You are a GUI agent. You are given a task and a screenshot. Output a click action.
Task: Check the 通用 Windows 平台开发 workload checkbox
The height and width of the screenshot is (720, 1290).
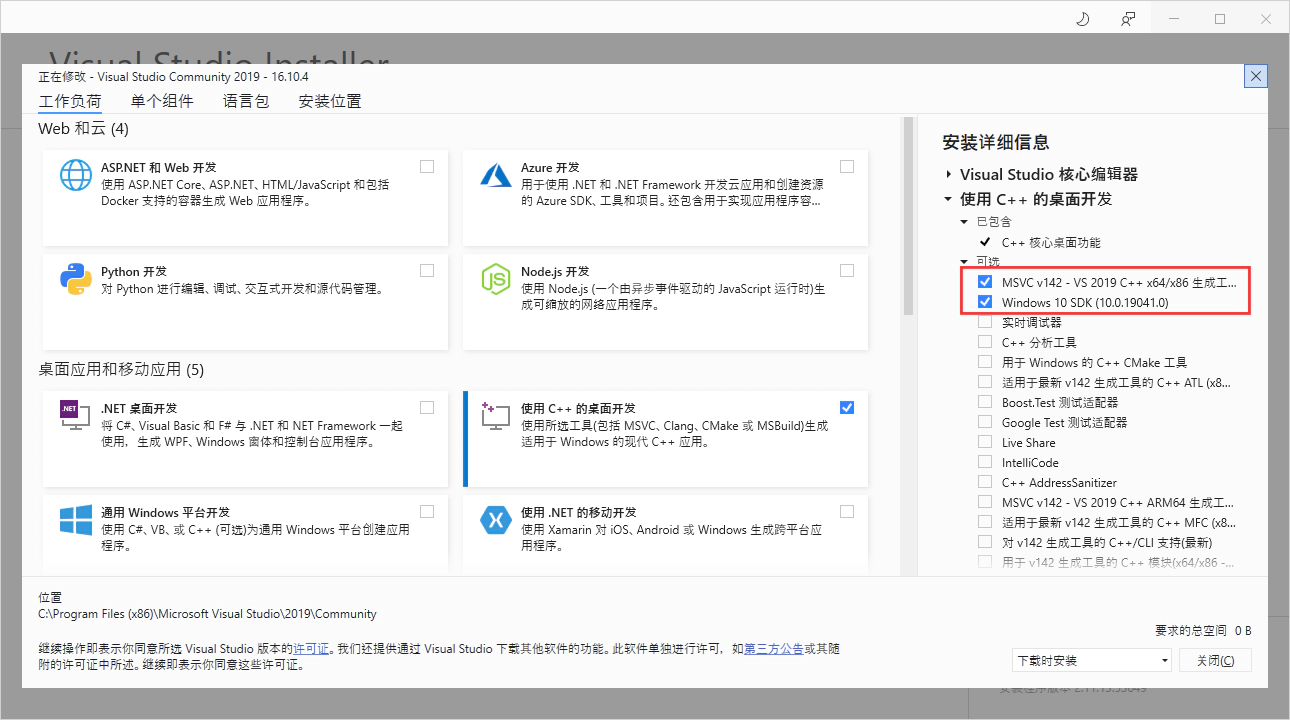(427, 512)
